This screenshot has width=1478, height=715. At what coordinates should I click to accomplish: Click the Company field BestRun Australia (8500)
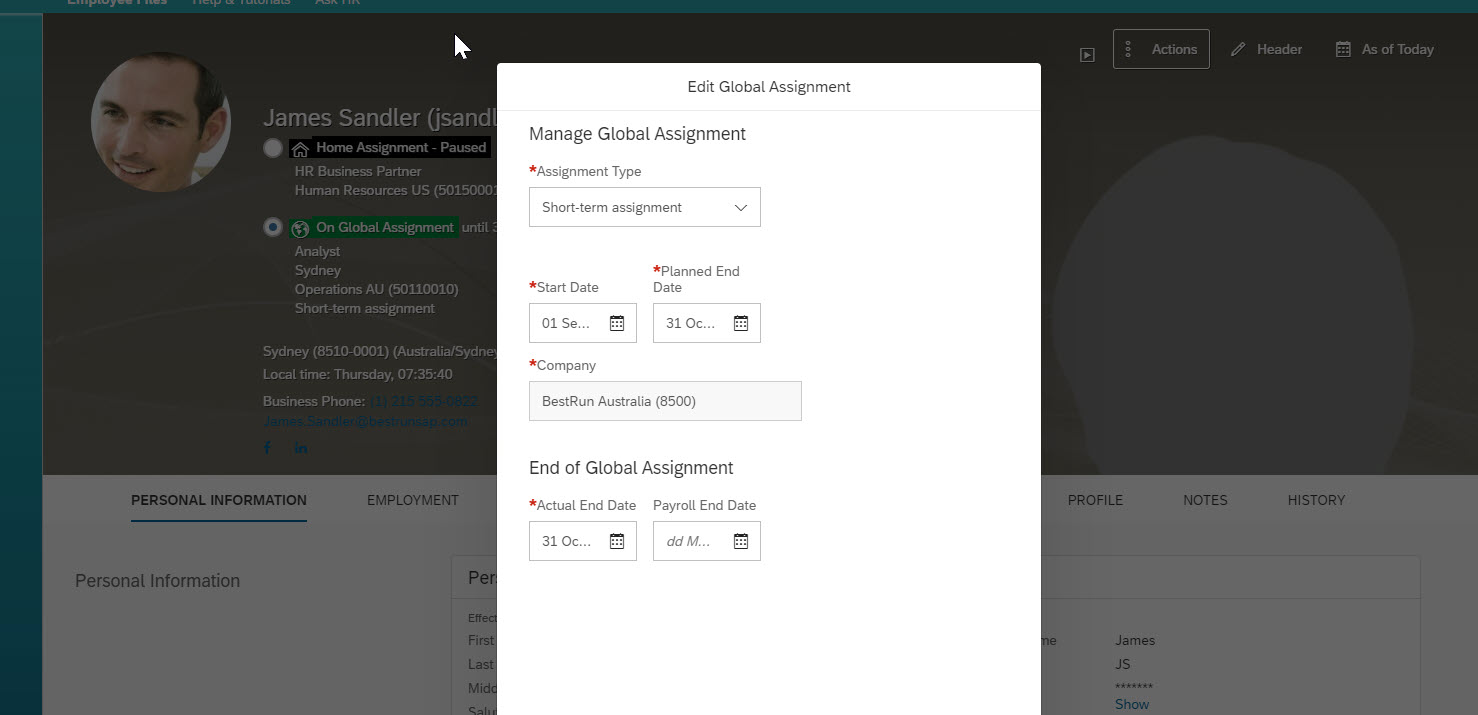point(665,401)
